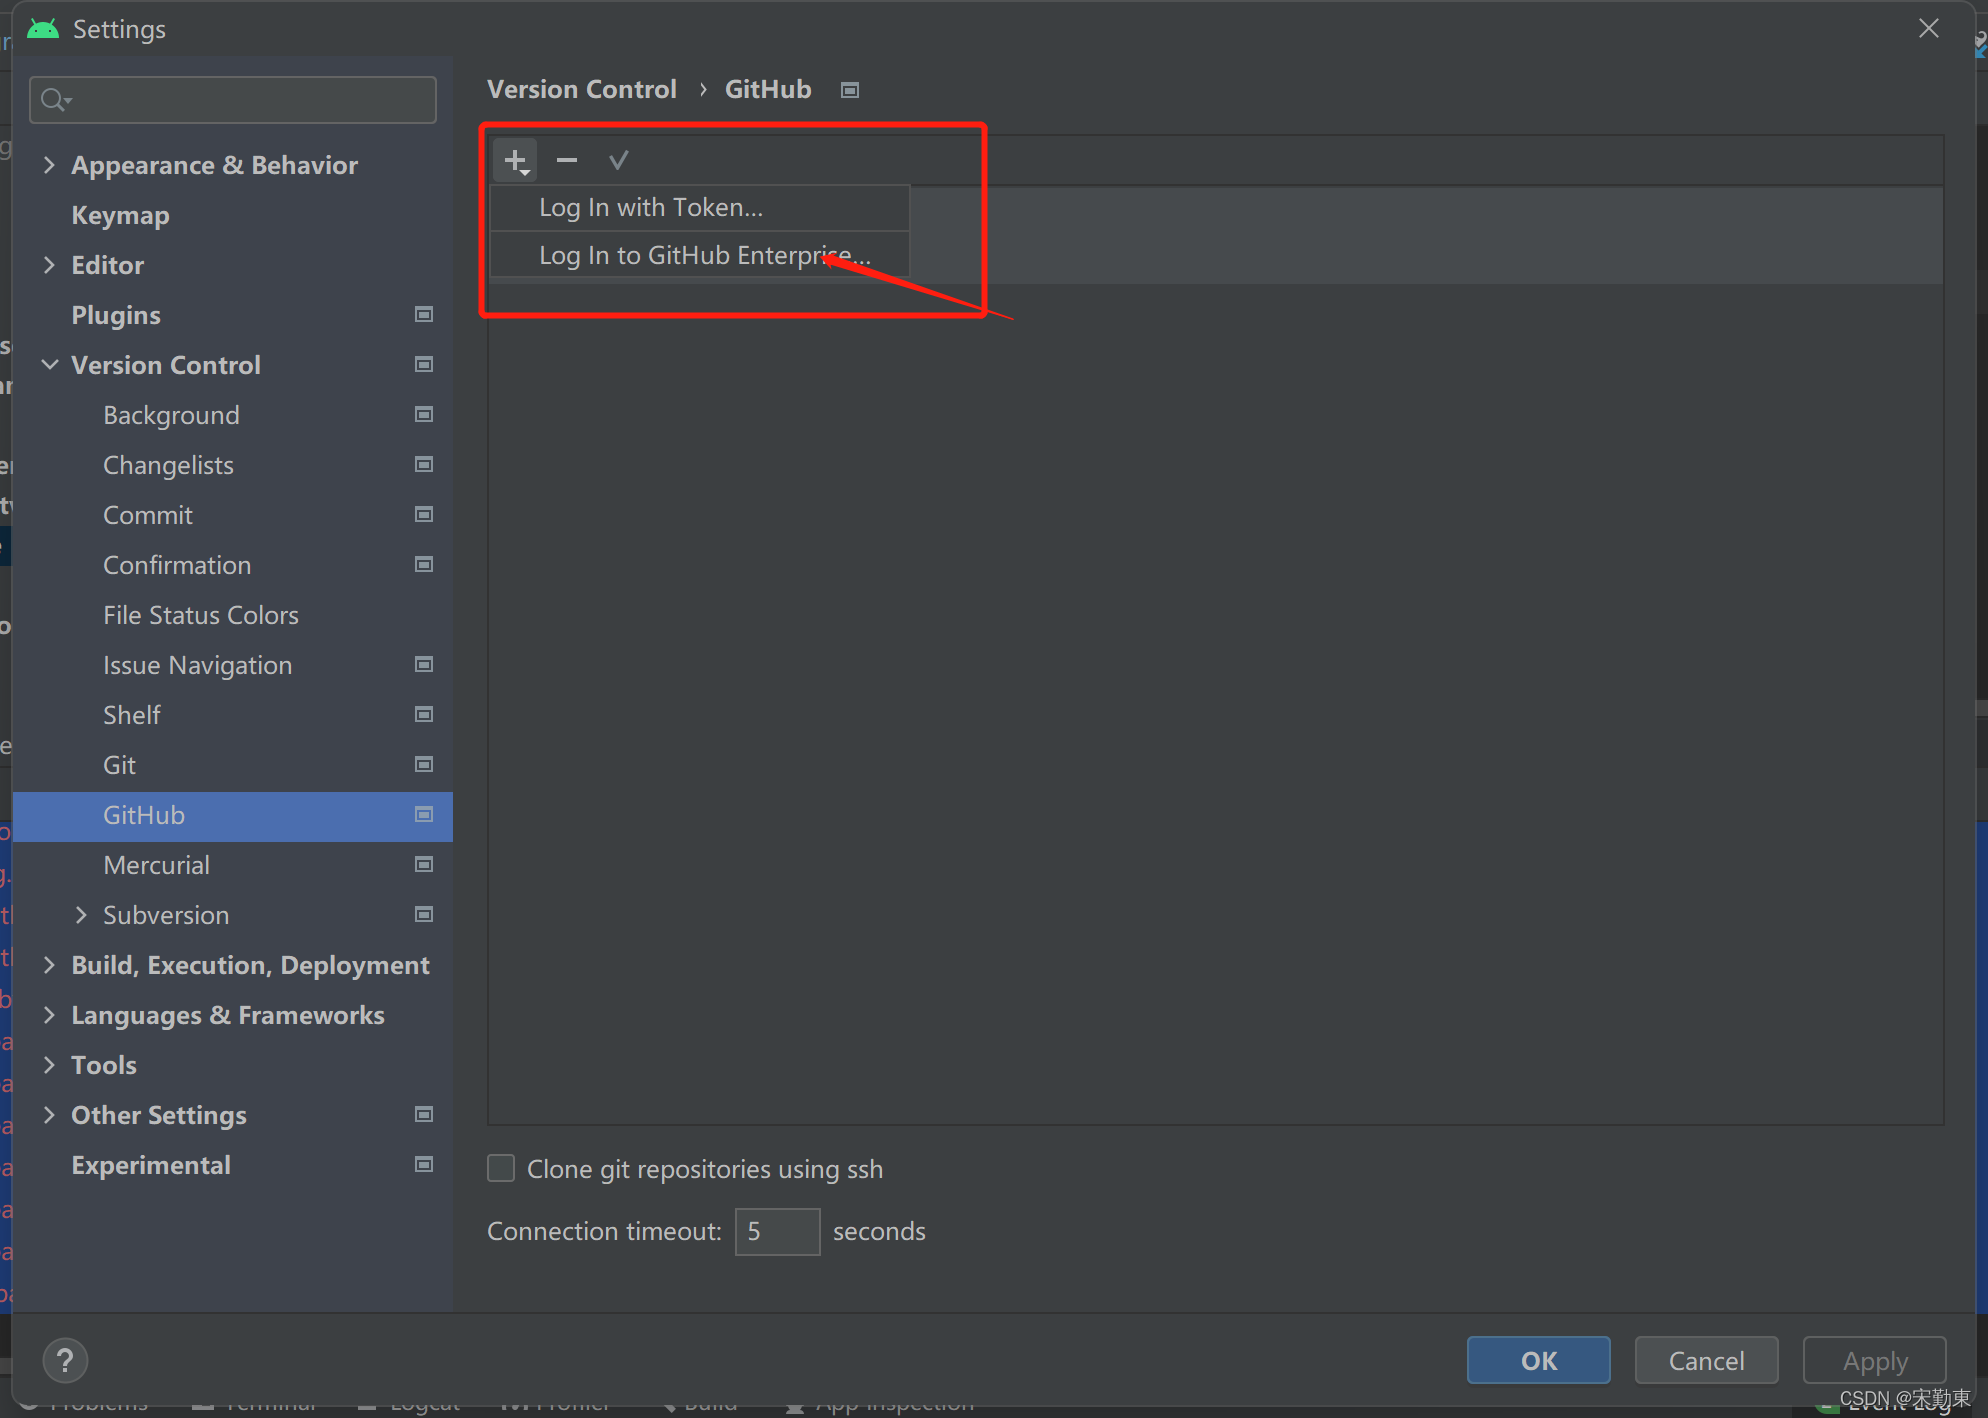This screenshot has height=1418, width=1988.
Task: Click the project icon beside Plugins
Action: coord(424,315)
